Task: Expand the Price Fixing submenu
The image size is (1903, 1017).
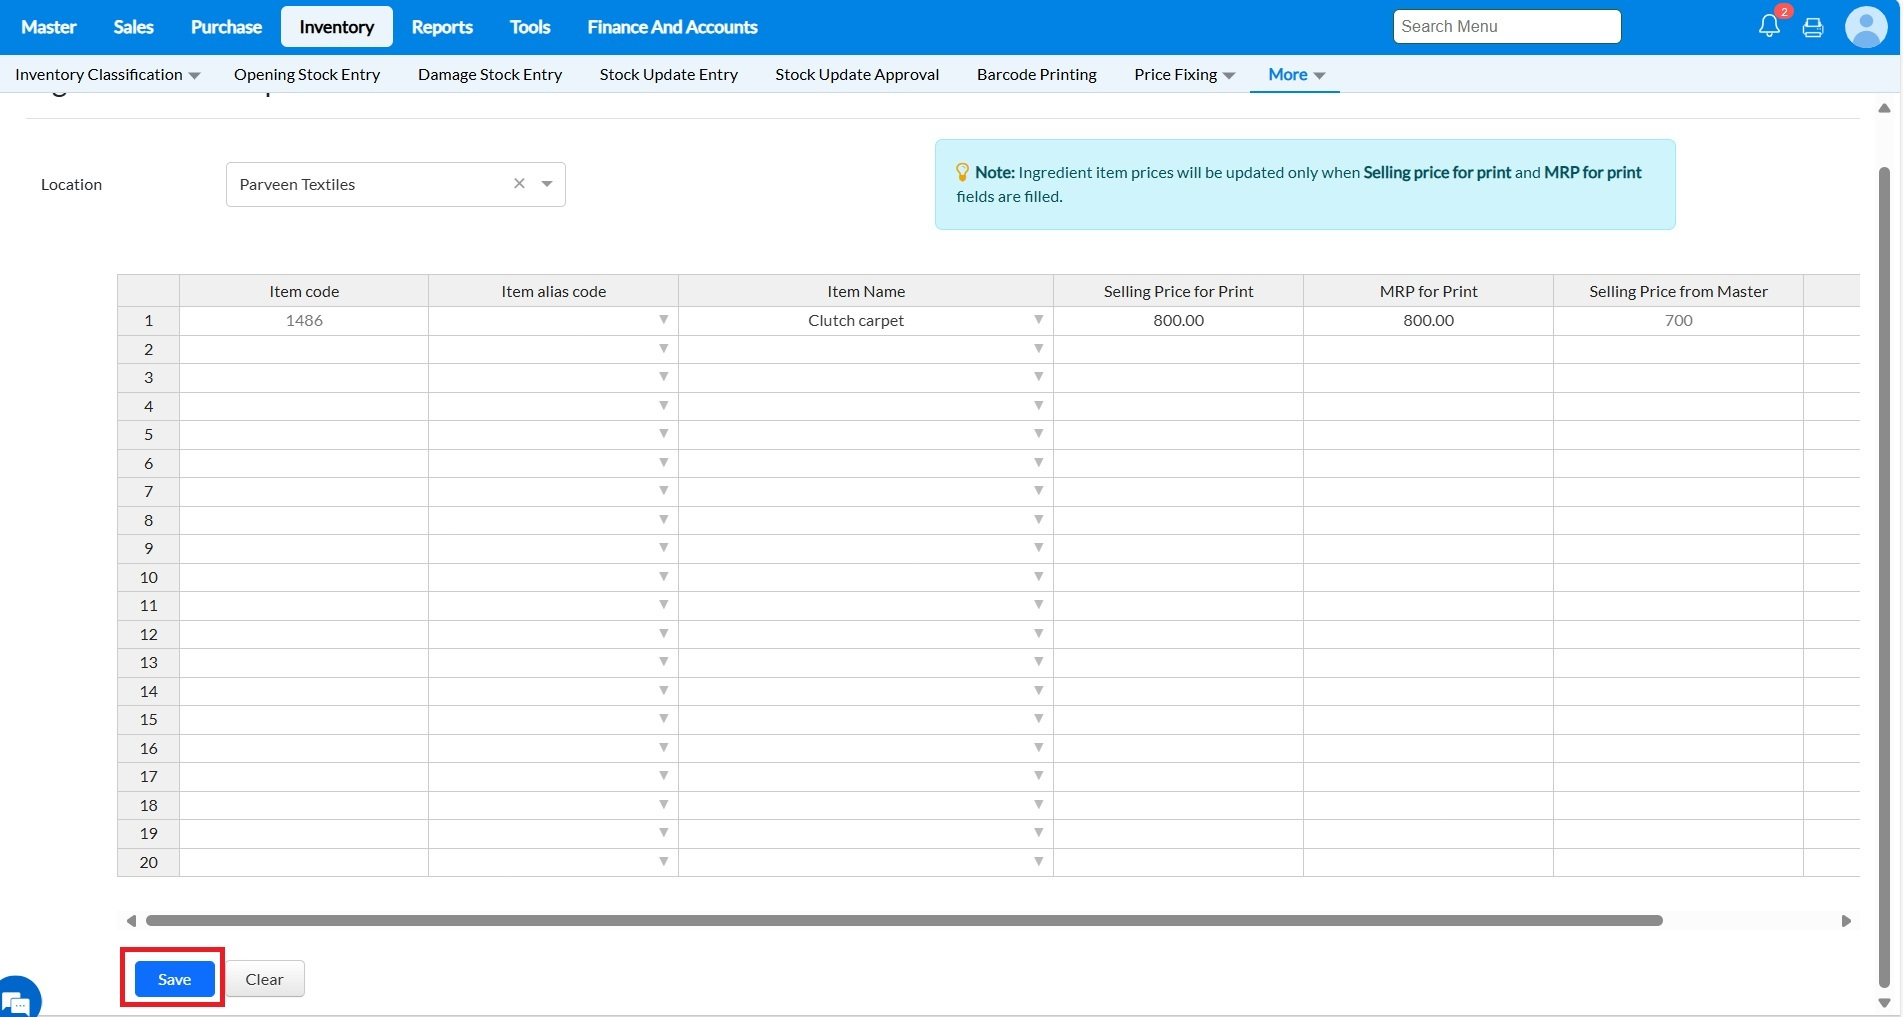Action: [x=1184, y=75]
